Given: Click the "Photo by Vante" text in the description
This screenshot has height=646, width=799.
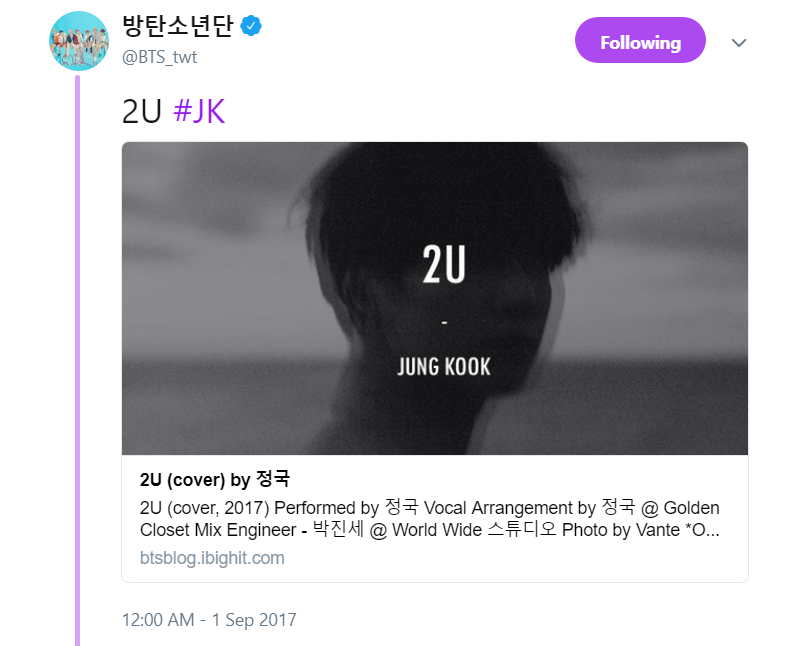Looking at the screenshot, I should (x=621, y=530).
